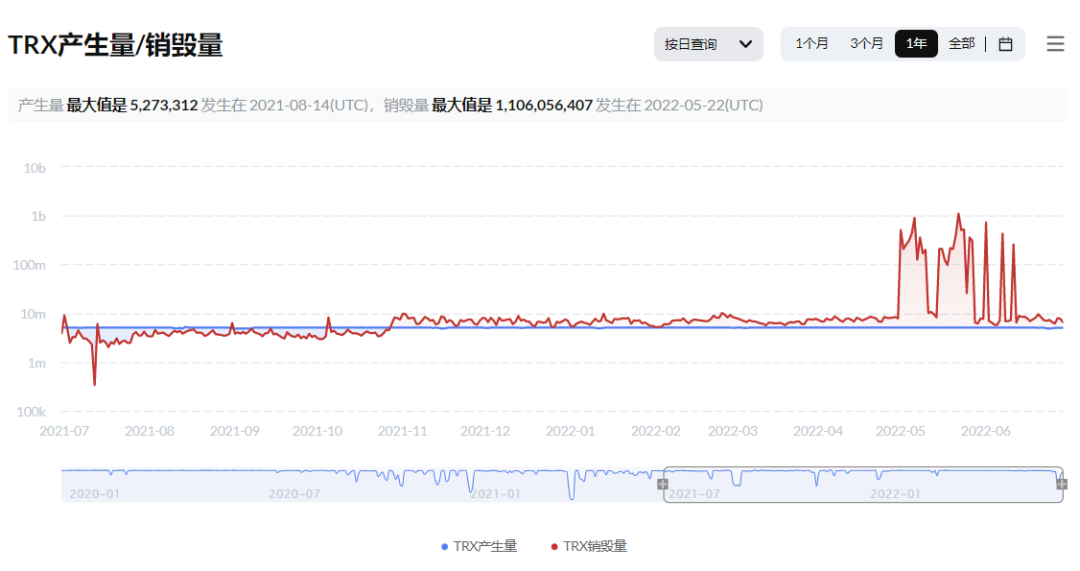Click the 2022-01 label on the x-axis
1080x571 pixels.
pyautogui.click(x=570, y=431)
